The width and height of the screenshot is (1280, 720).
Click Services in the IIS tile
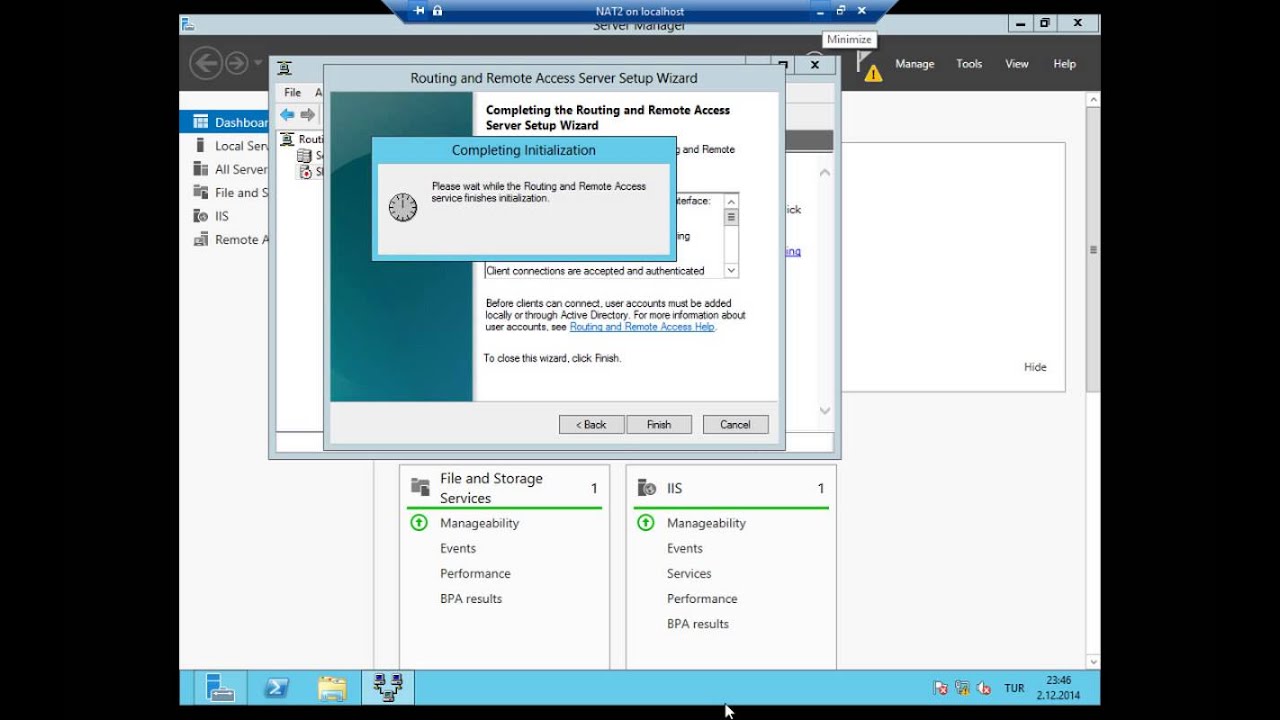[689, 573]
